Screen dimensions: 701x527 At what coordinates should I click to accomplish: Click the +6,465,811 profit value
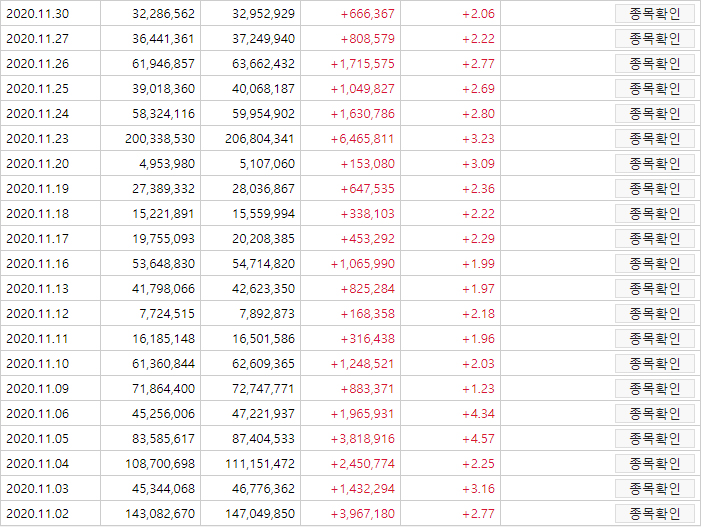363,139
